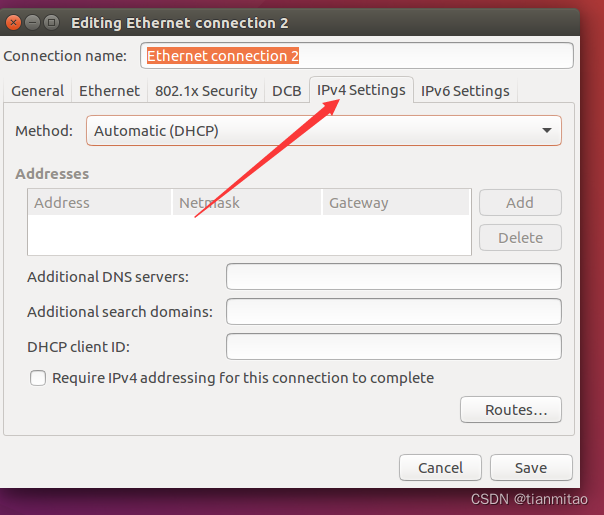Image resolution: width=604 pixels, height=515 pixels.
Task: Minimize the connection editor window
Action: [33, 21]
